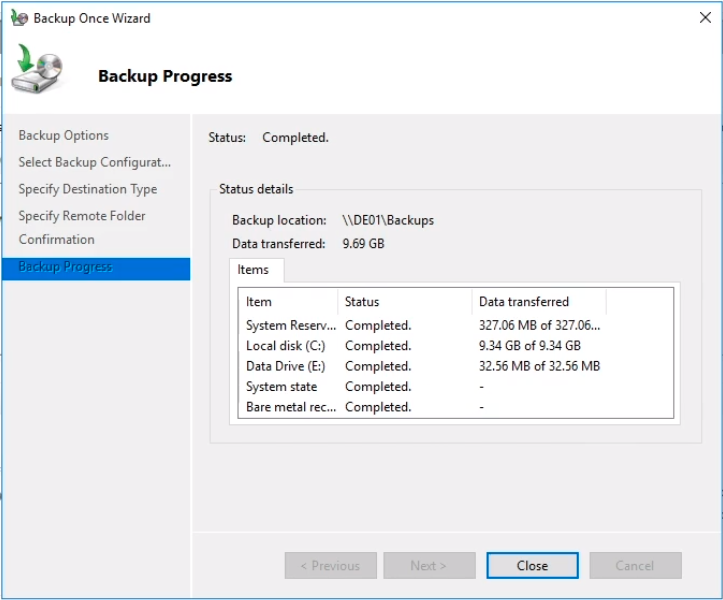The height and width of the screenshot is (600, 723).
Task: Click the disabled Next button
Action: click(429, 565)
